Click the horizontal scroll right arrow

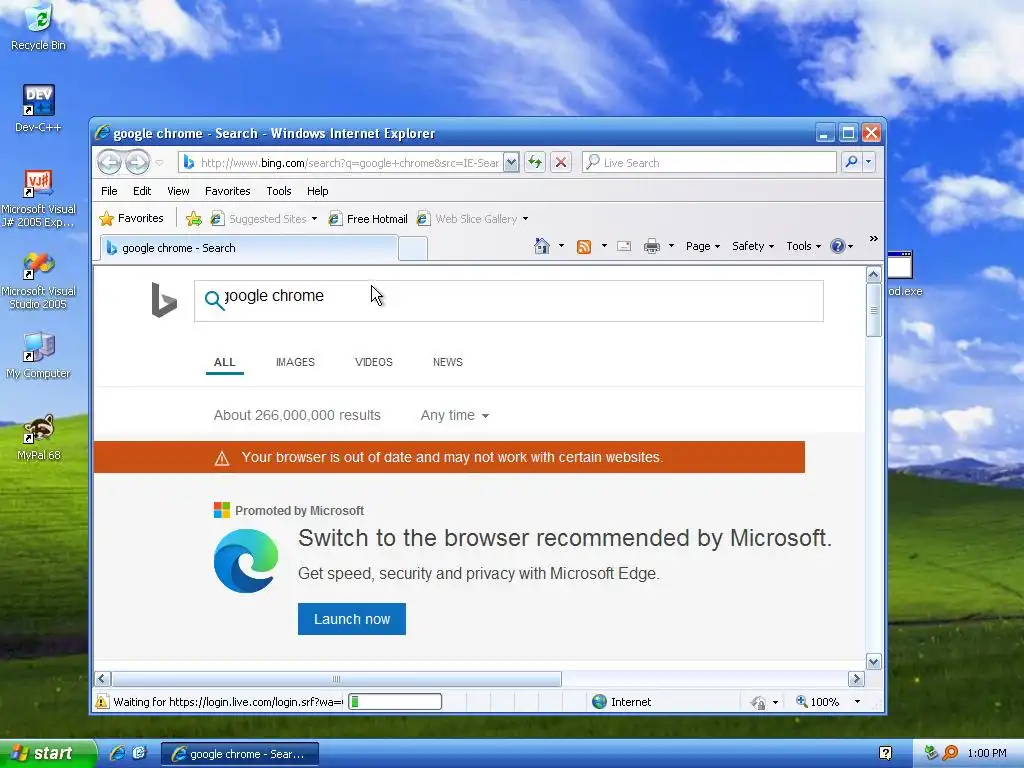[856, 679]
